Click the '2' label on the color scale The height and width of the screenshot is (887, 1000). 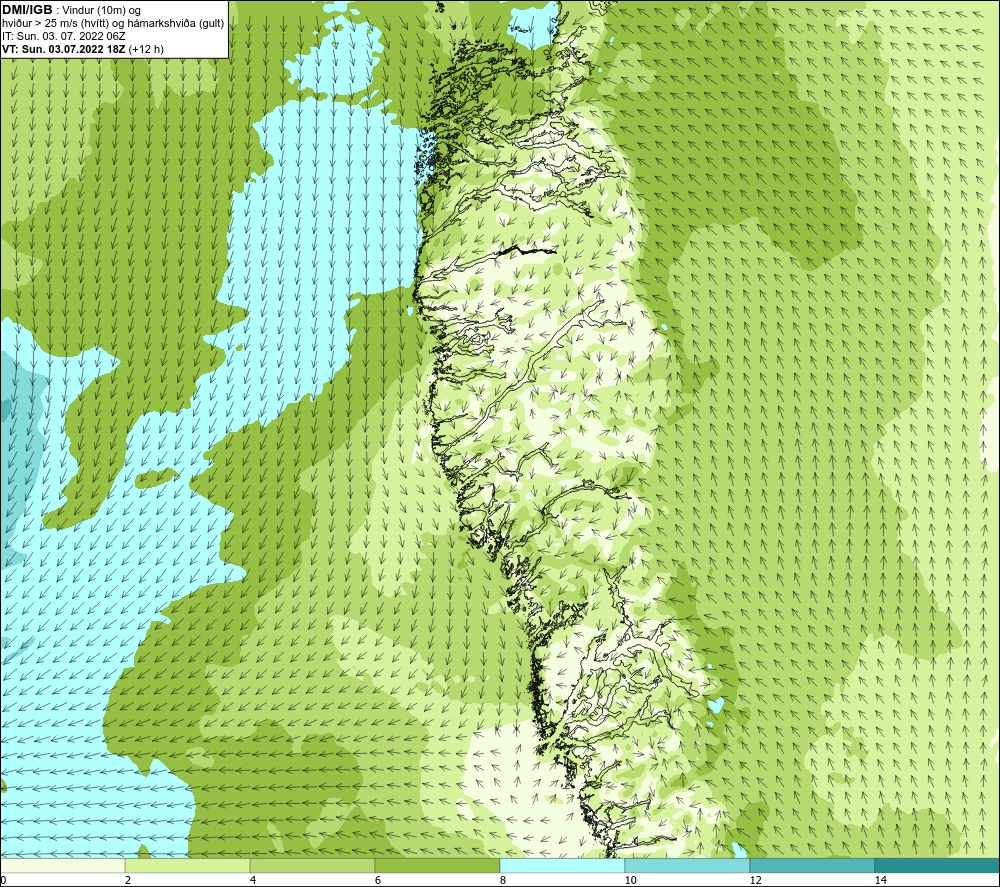(128, 880)
